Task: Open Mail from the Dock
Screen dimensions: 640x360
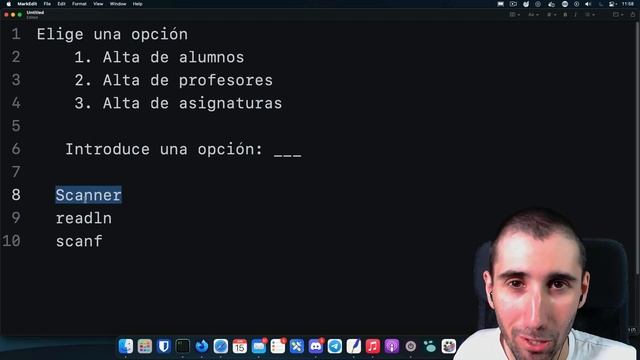Action: coord(259,347)
